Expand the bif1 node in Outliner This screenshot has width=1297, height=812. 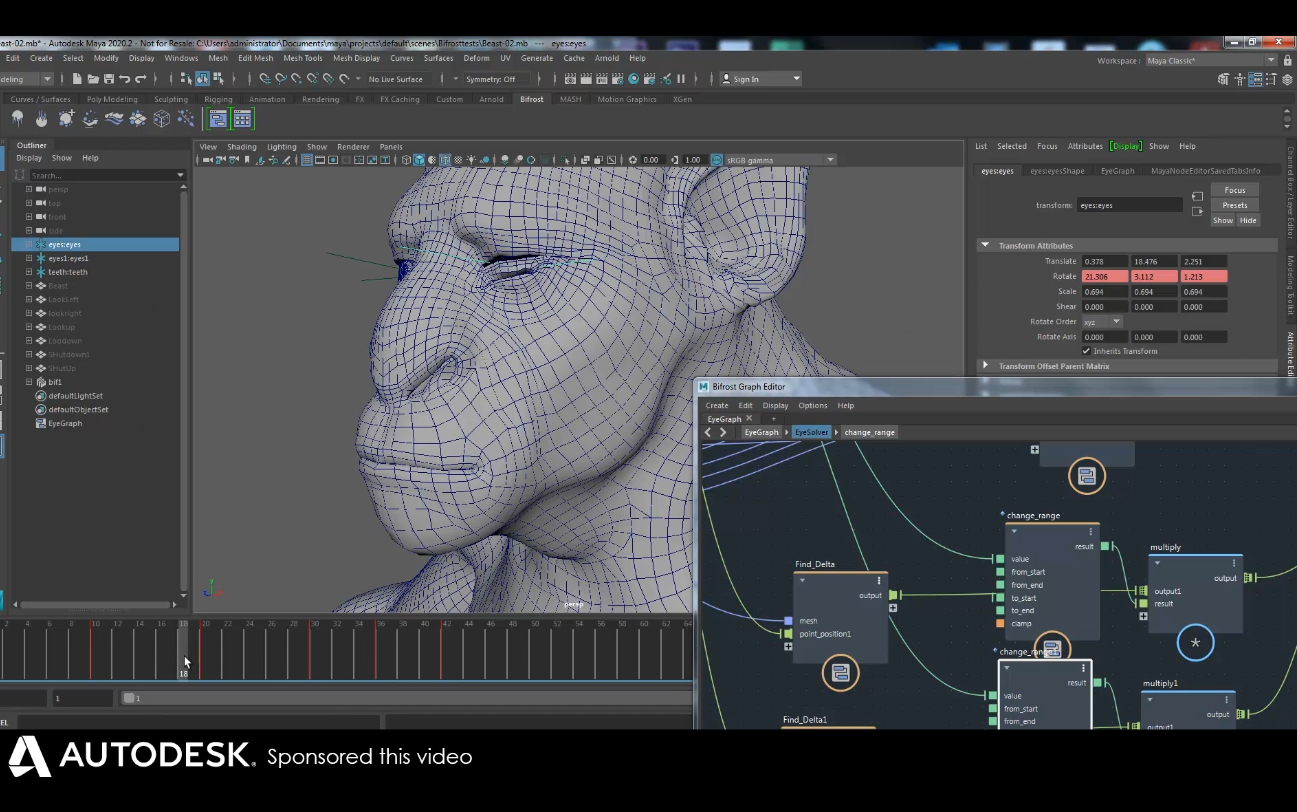(29, 382)
